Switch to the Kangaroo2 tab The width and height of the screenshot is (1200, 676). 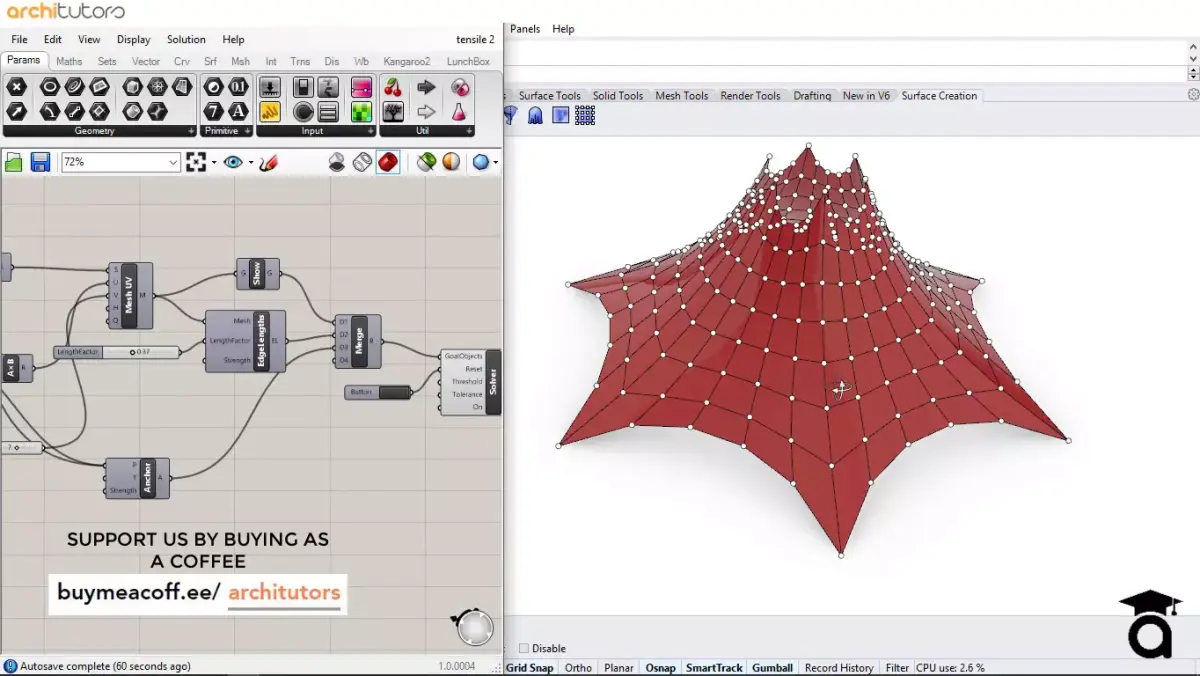coord(407,61)
